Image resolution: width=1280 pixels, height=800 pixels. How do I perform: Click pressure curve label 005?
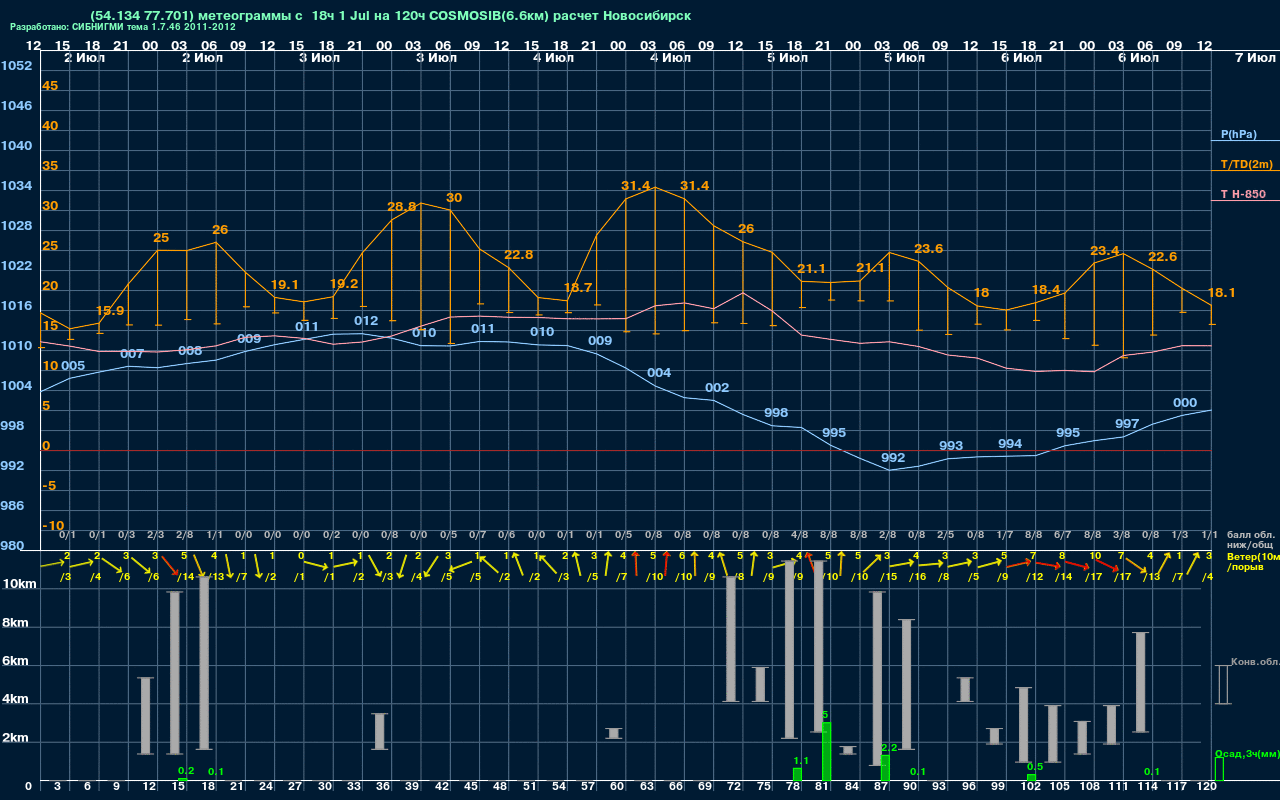73,366
